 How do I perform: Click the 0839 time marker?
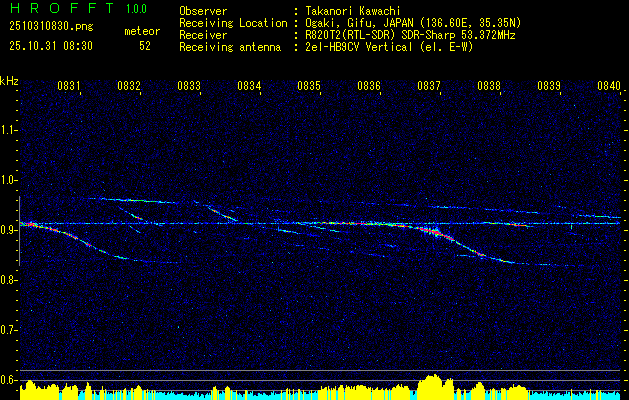click(x=549, y=85)
